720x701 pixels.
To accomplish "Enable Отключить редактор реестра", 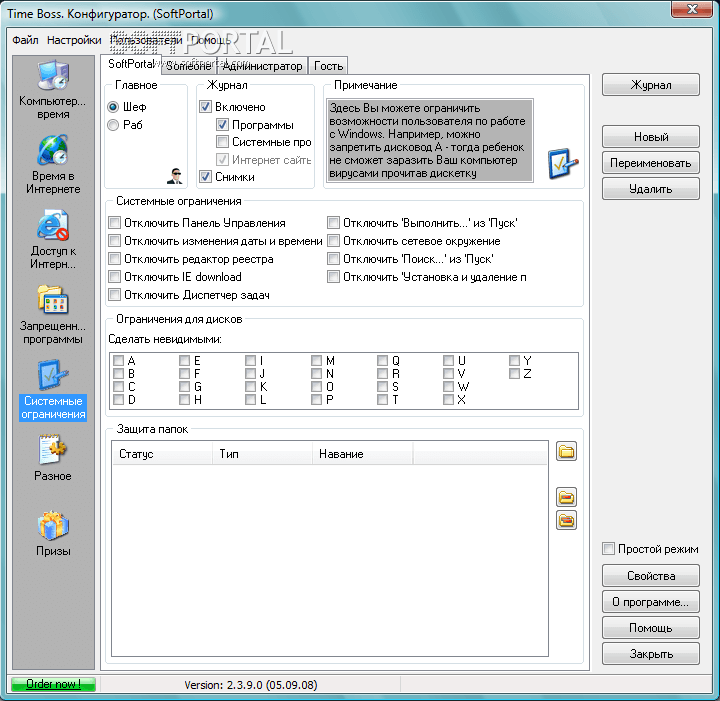I will 114,259.
